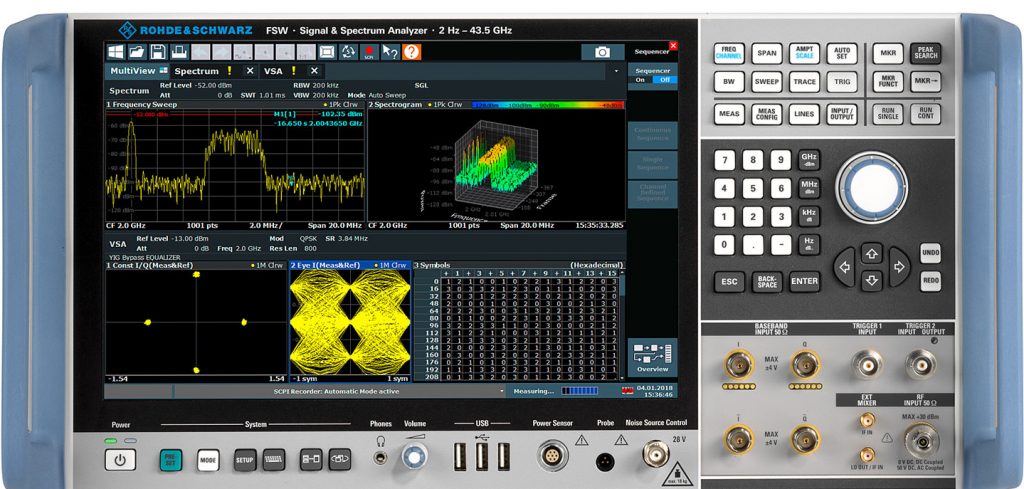Close the Spectrum channel with its X
The height and width of the screenshot is (489, 1024).
[x=249, y=71]
